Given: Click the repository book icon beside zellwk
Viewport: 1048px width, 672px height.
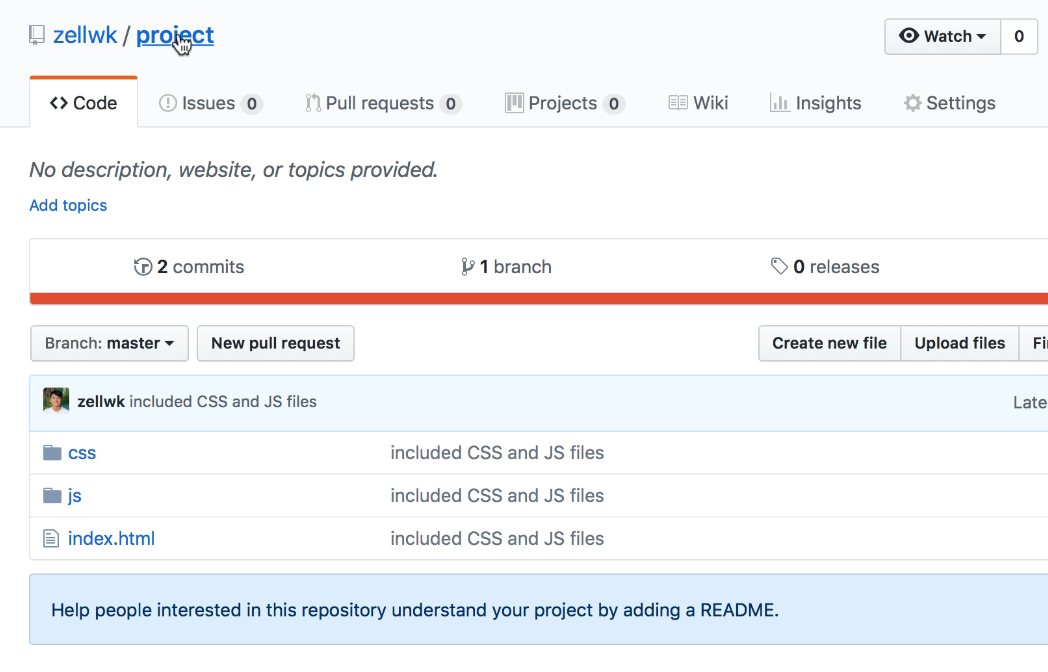Looking at the screenshot, I should pos(37,33).
